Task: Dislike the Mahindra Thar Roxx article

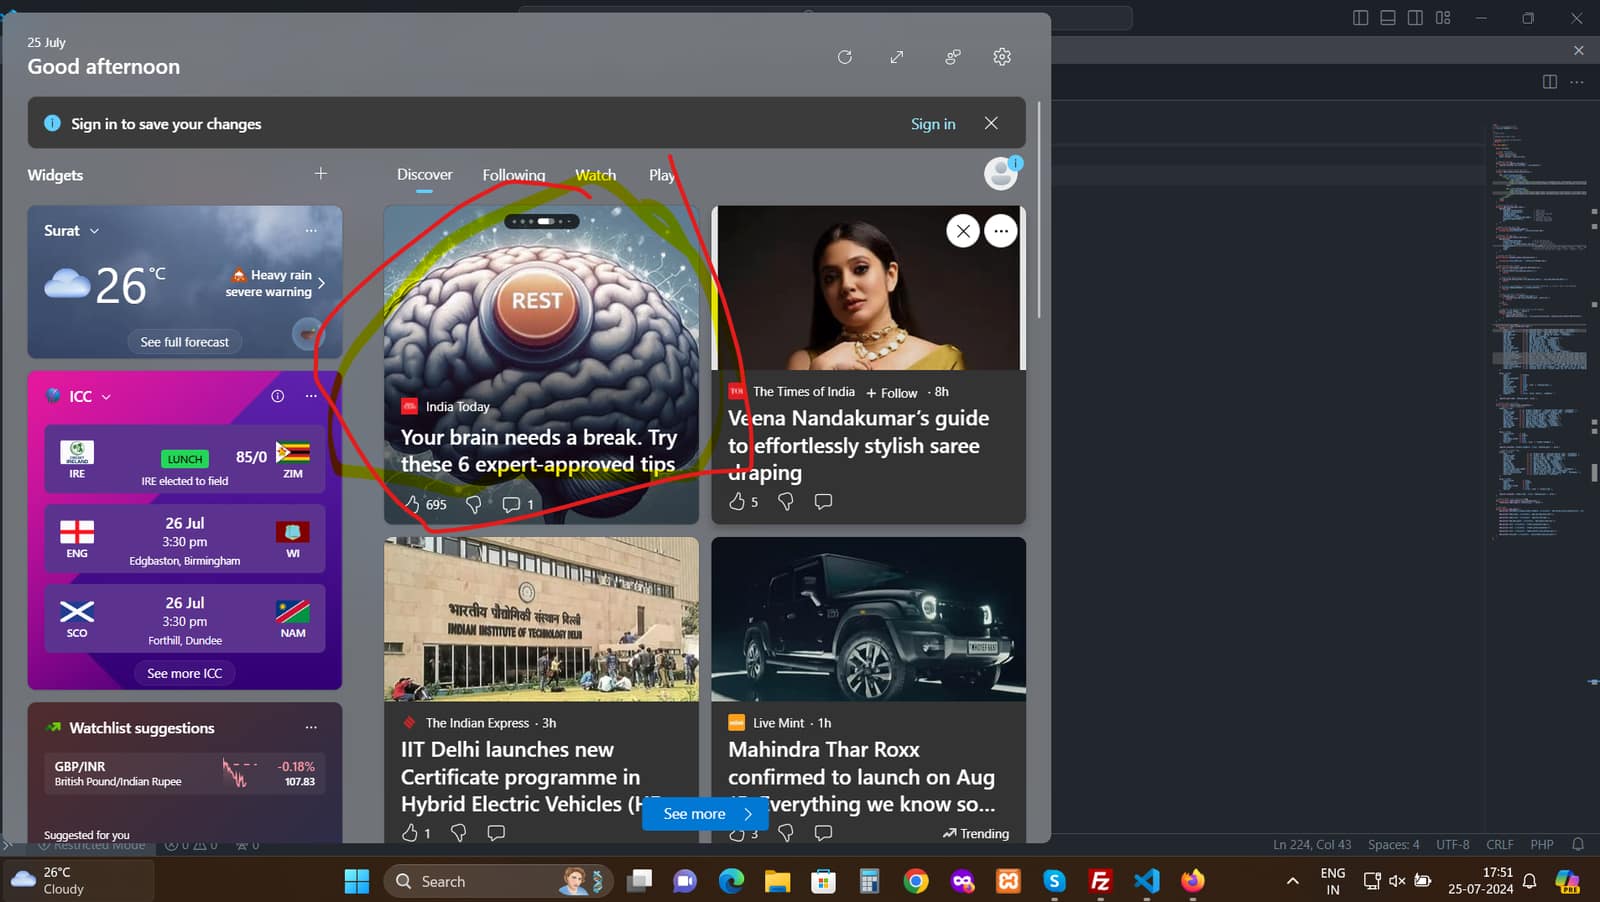Action: pos(786,832)
